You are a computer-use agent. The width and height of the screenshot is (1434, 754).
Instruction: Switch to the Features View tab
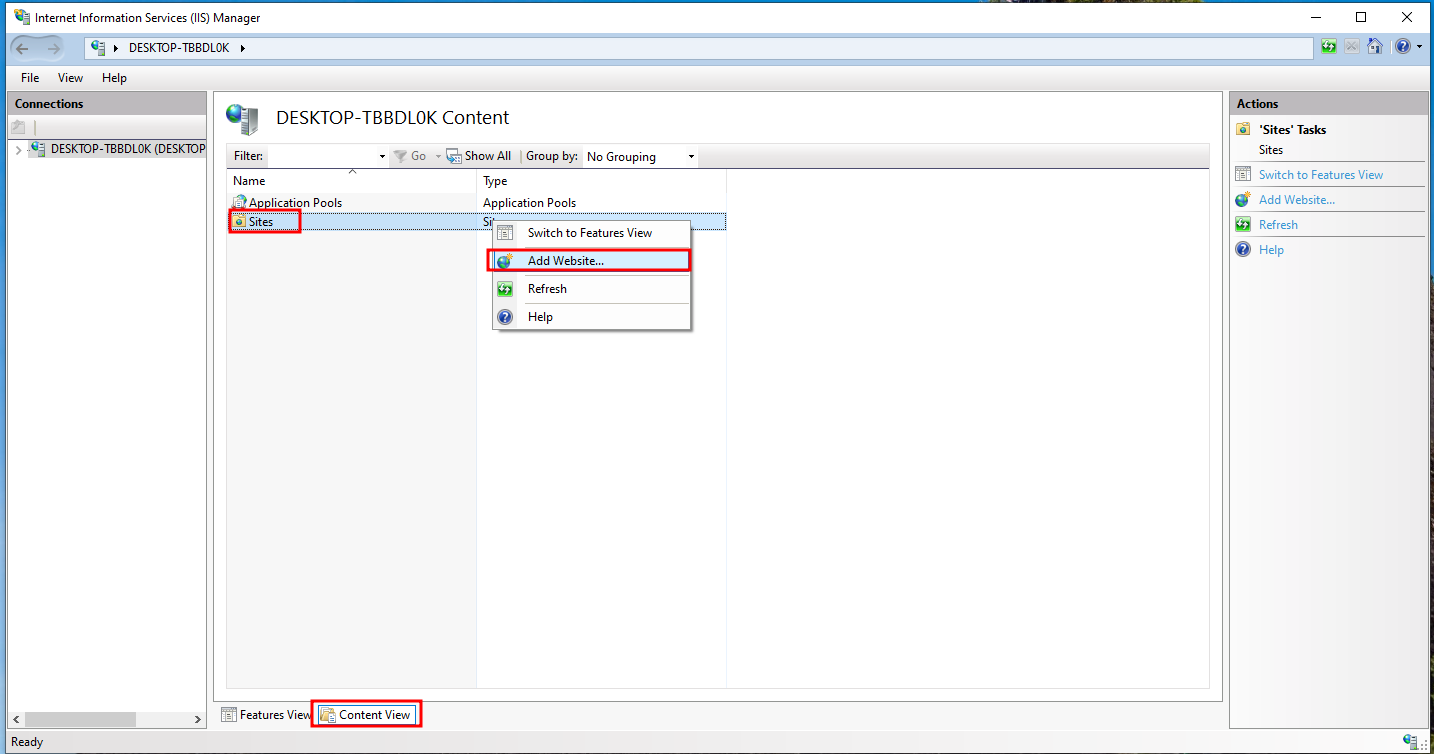[266, 715]
